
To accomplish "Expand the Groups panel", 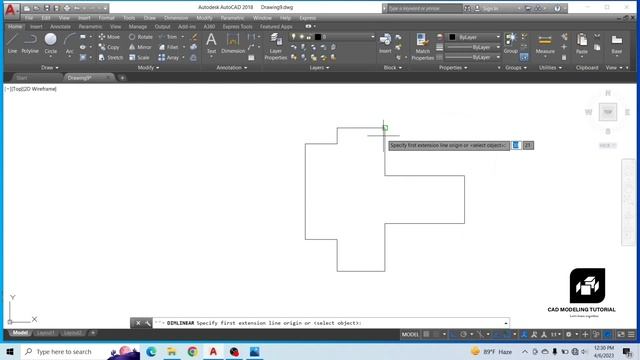I will tap(516, 68).
